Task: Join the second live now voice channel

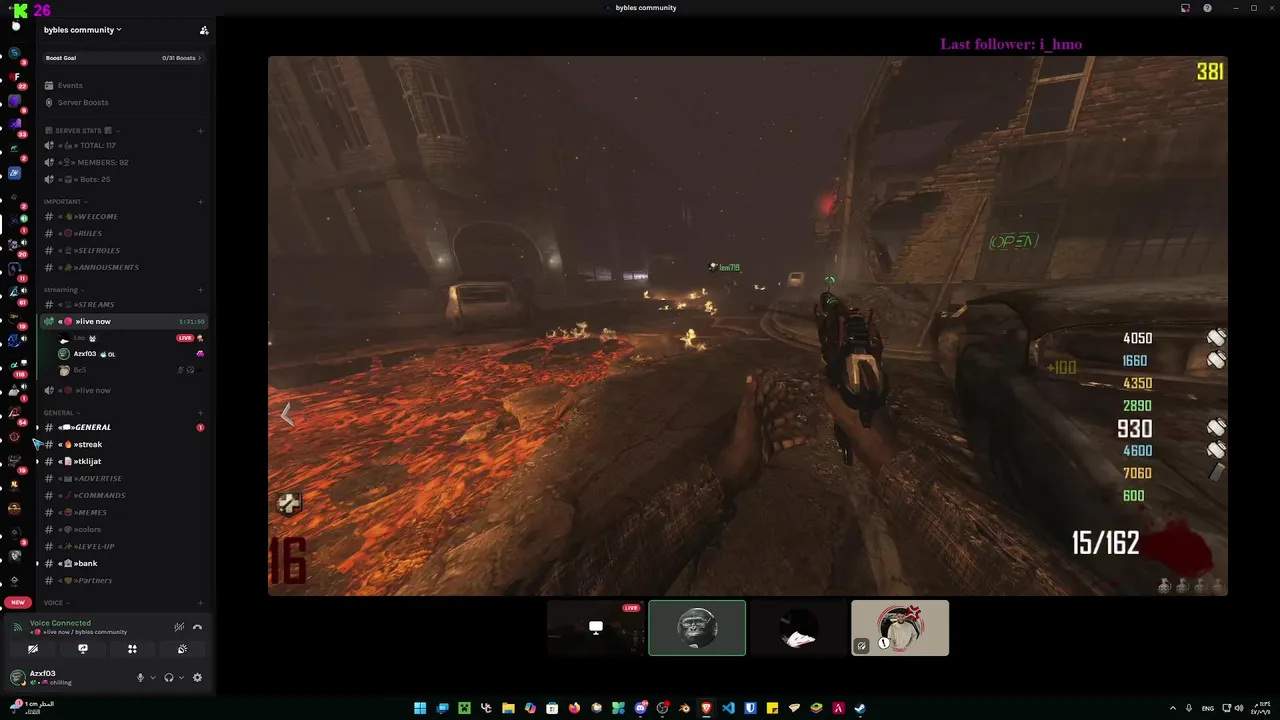Action: (x=124, y=390)
